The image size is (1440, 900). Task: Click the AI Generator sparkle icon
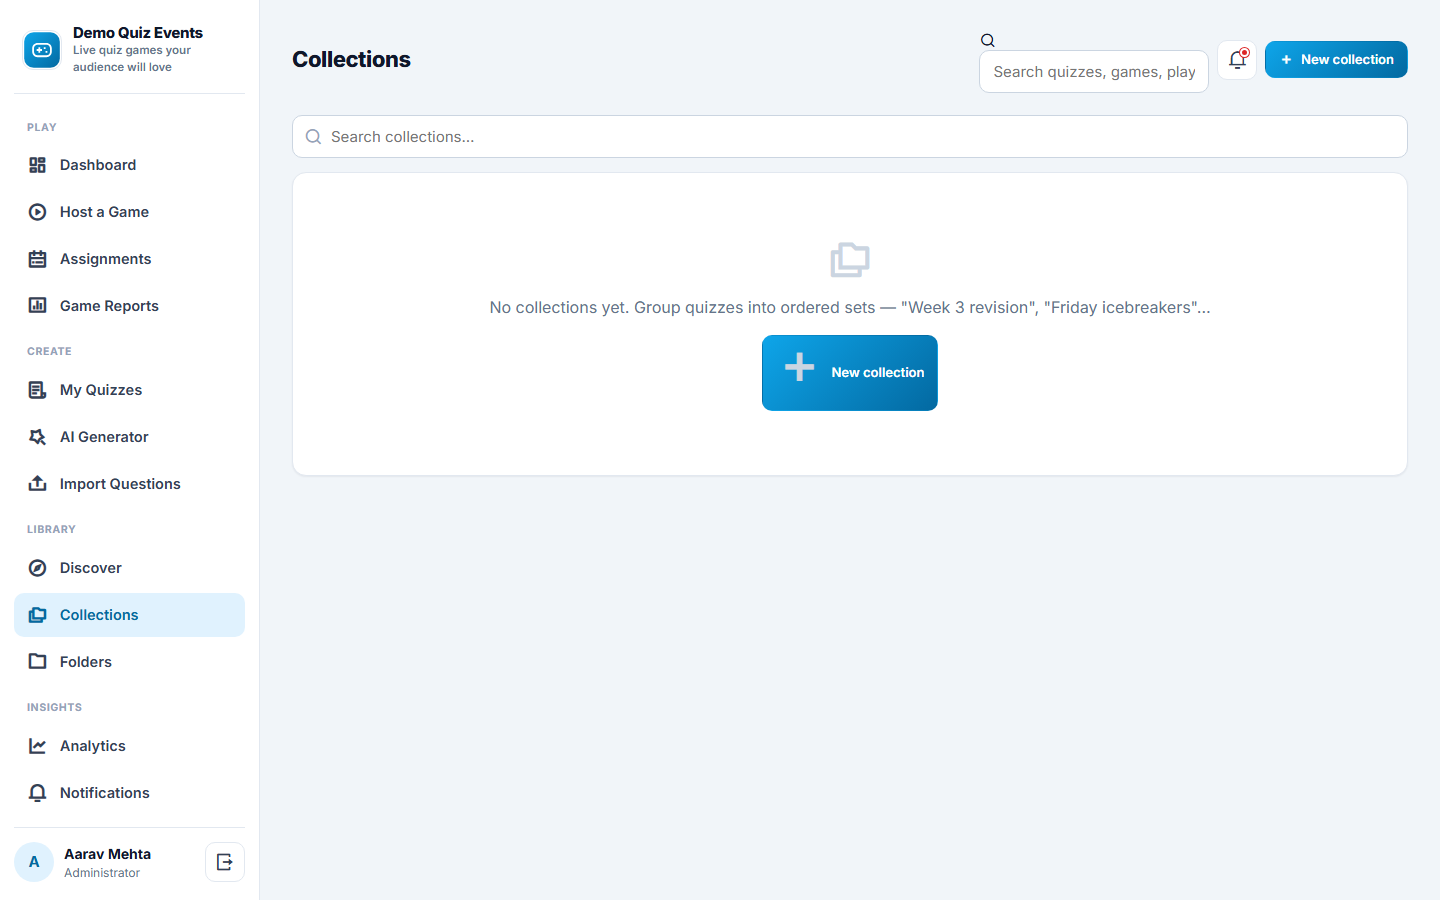point(37,437)
